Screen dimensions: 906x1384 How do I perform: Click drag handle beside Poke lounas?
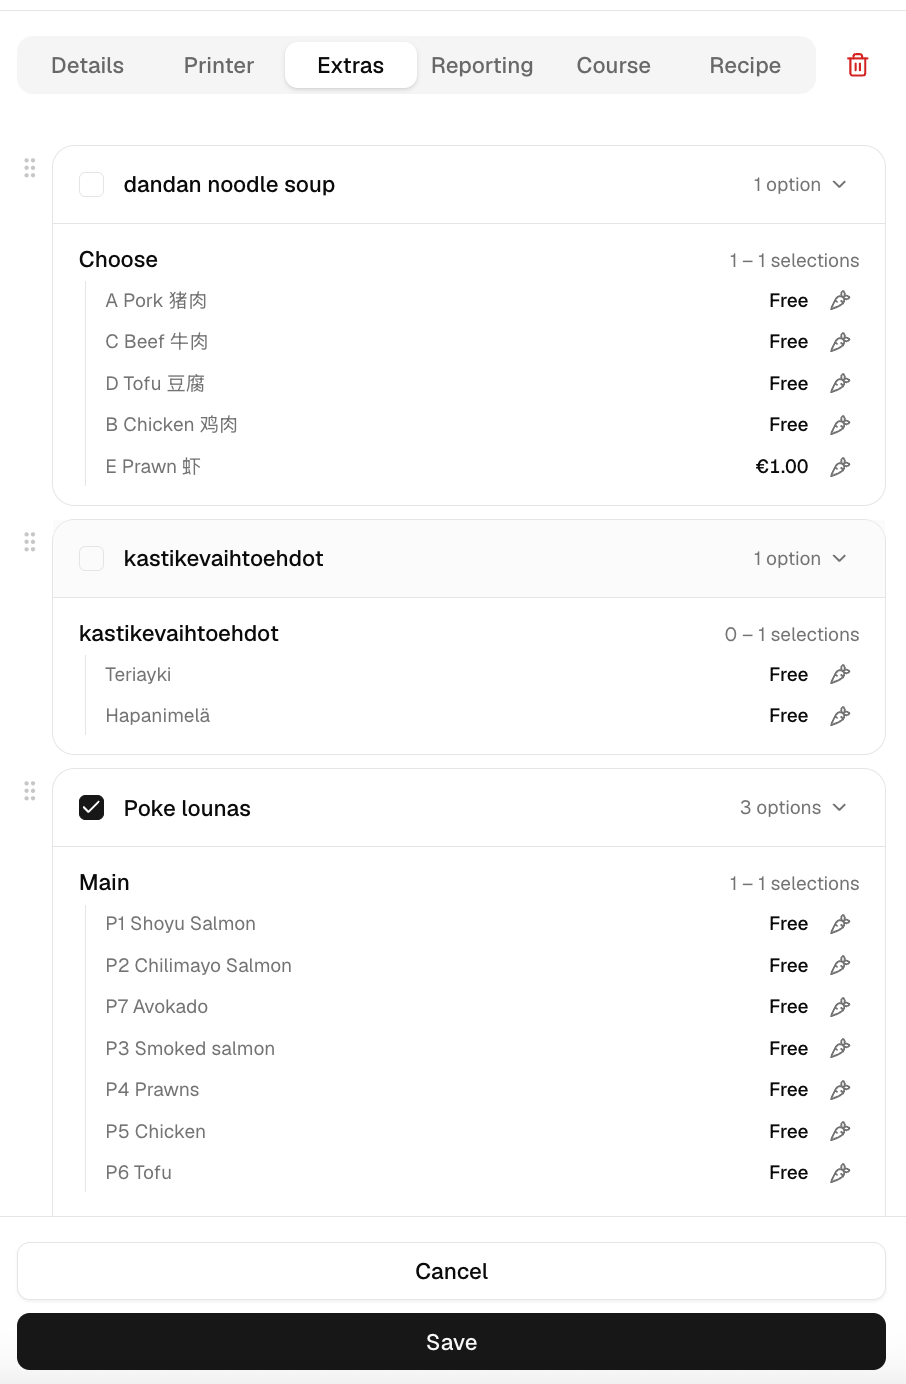click(30, 791)
